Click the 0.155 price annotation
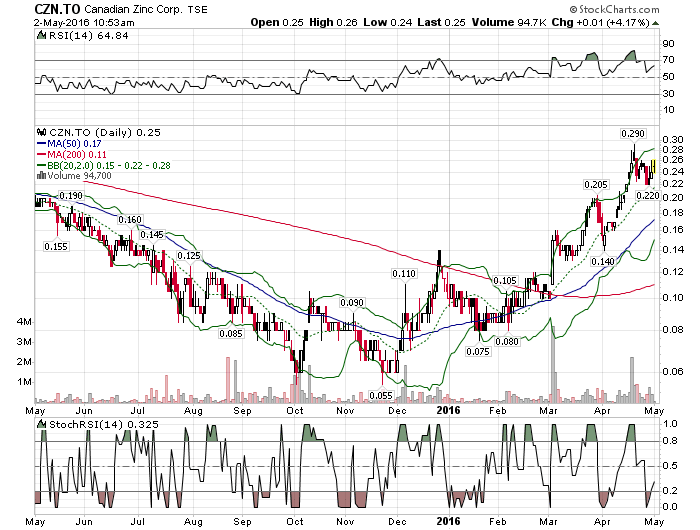The width and height of the screenshot is (700, 530). click(56, 246)
